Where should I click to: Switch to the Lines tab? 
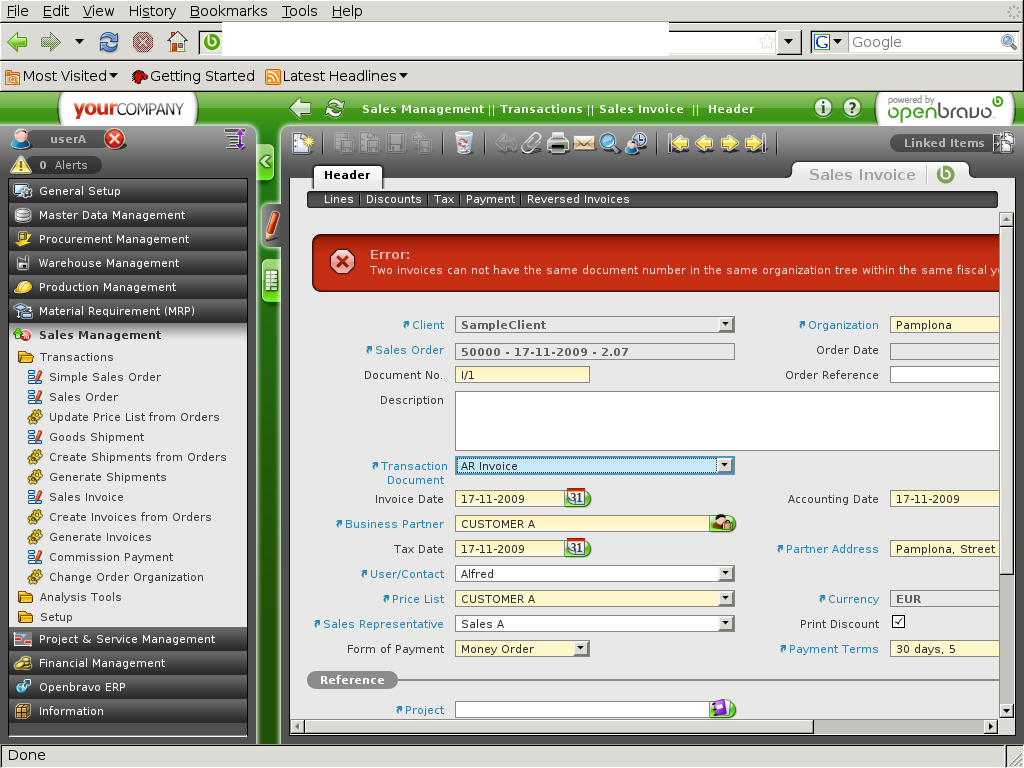(x=338, y=199)
